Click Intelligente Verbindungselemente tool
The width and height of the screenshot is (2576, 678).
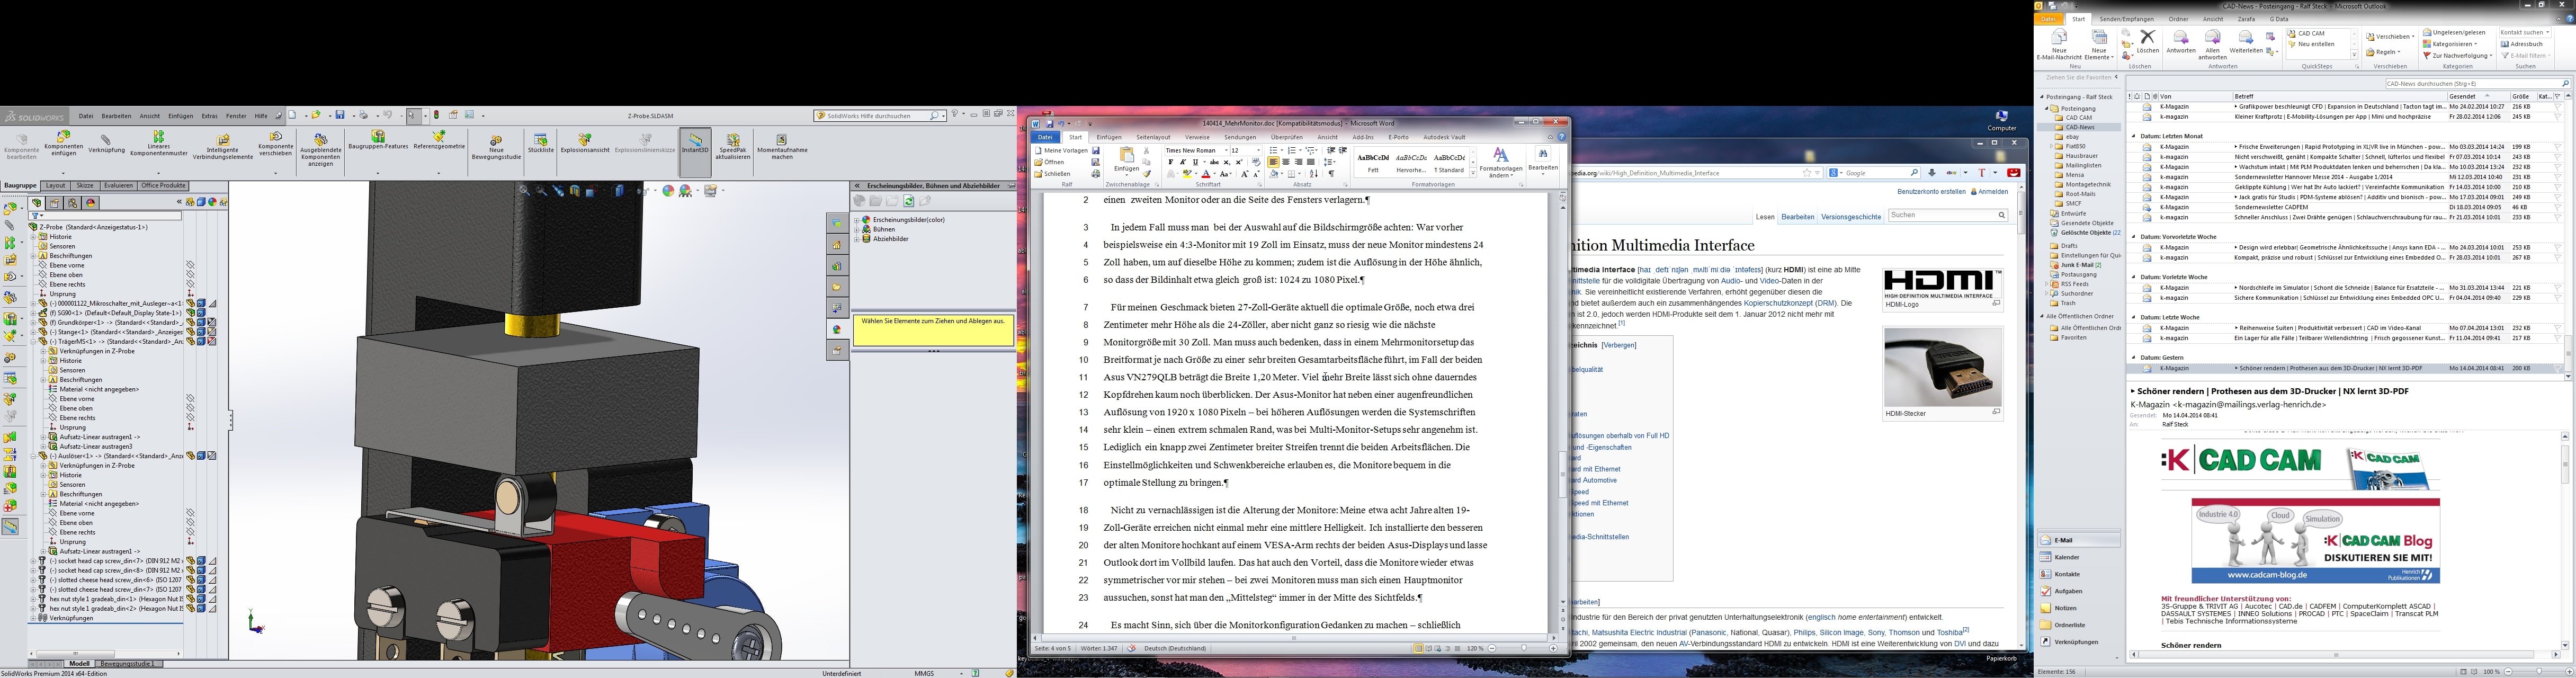click(223, 147)
